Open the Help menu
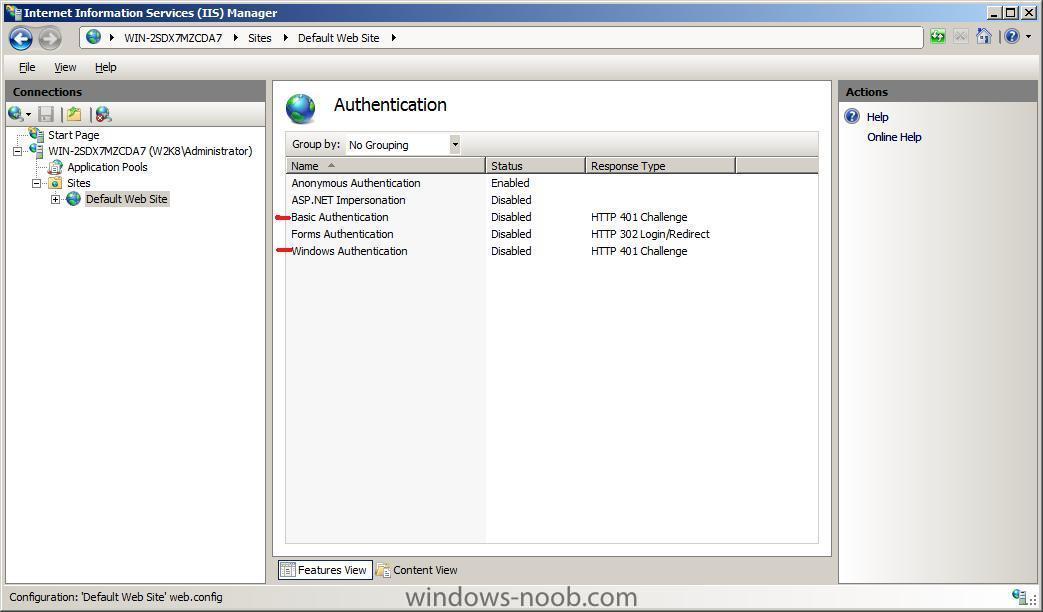The height and width of the screenshot is (612, 1043). (x=106, y=67)
